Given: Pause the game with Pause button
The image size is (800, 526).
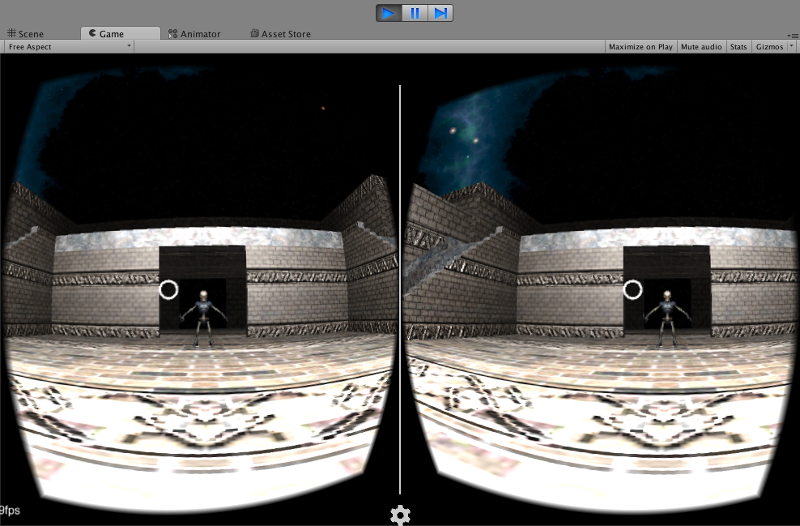Looking at the screenshot, I should click(x=415, y=13).
